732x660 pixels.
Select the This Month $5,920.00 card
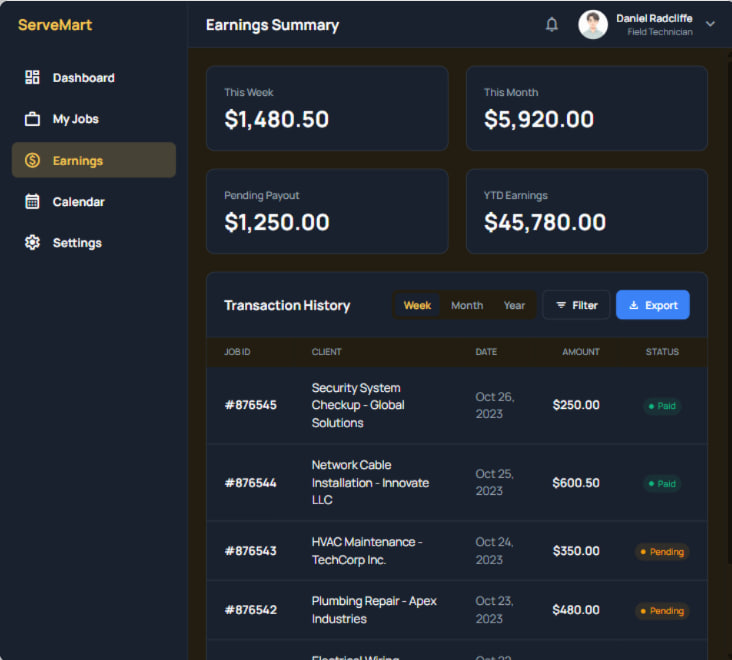point(587,108)
